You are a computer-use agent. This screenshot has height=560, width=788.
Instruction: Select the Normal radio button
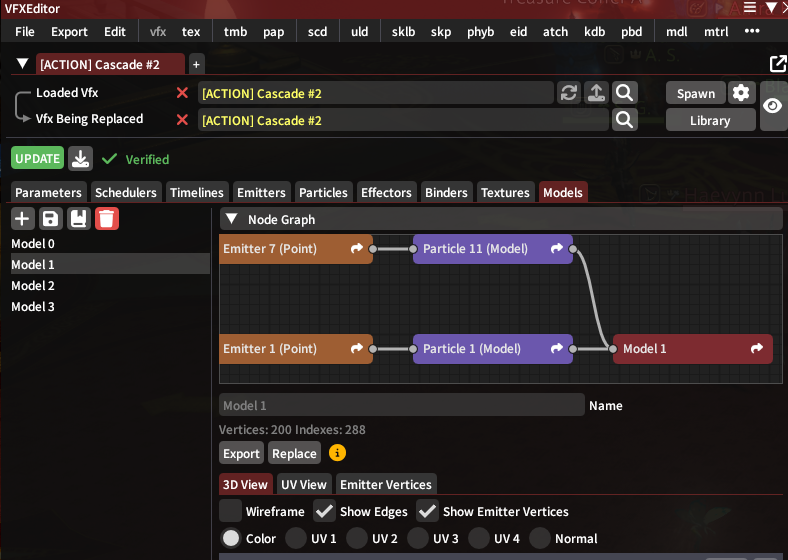coord(540,538)
